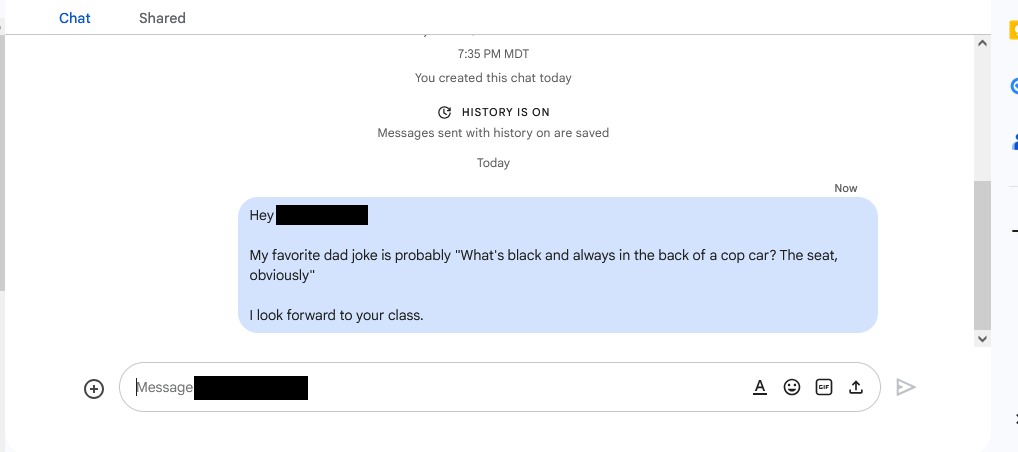Click the HISTORY IS ON label
Image resolution: width=1018 pixels, height=452 pixels.
coord(506,112)
